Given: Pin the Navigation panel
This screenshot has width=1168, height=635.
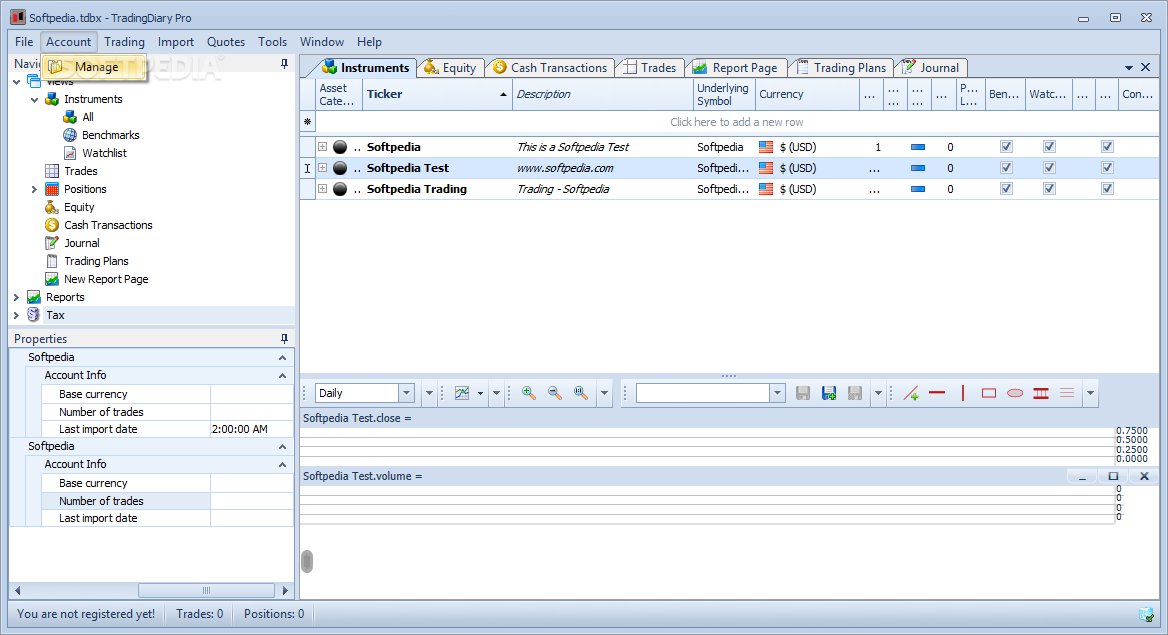Looking at the screenshot, I should (285, 64).
